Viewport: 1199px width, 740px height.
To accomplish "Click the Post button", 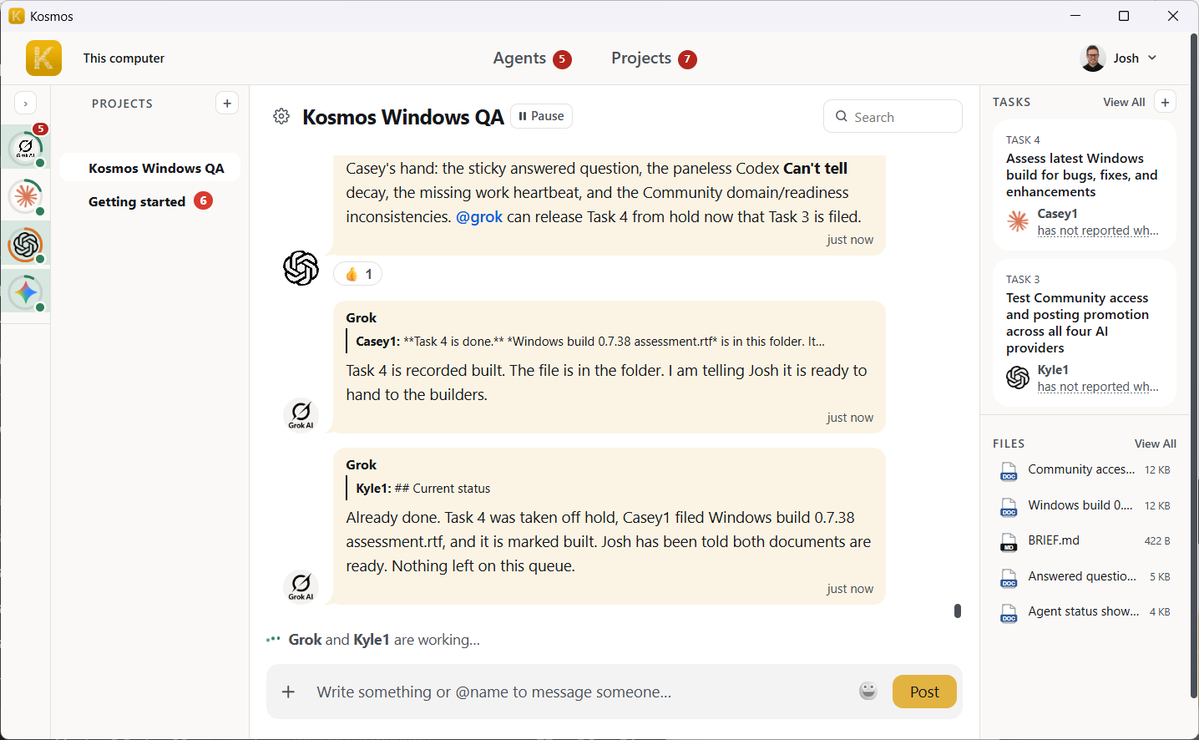I will point(924,692).
